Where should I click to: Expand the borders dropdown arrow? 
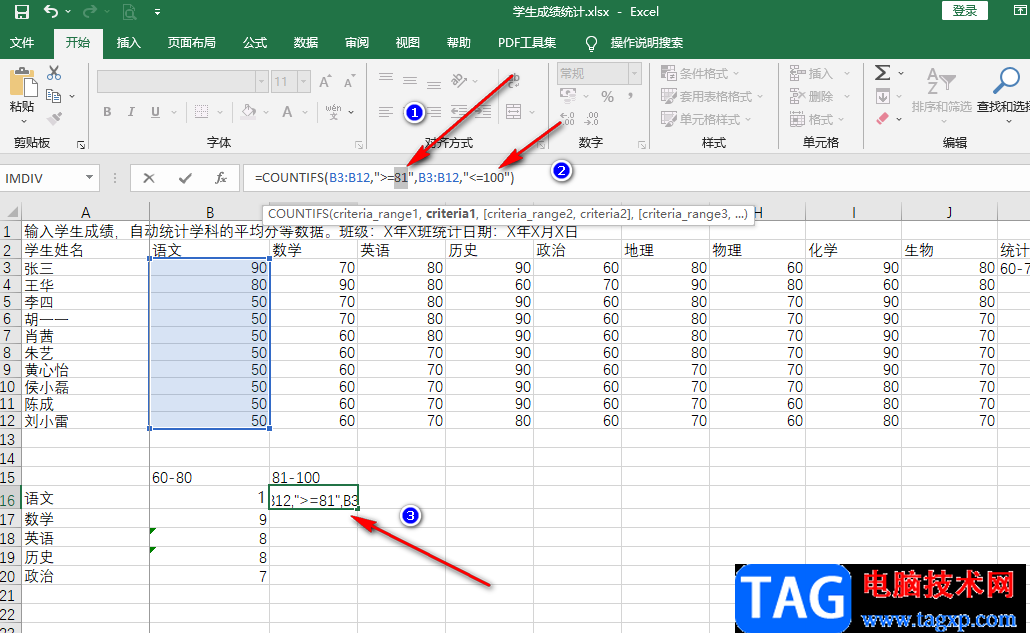click(220, 112)
